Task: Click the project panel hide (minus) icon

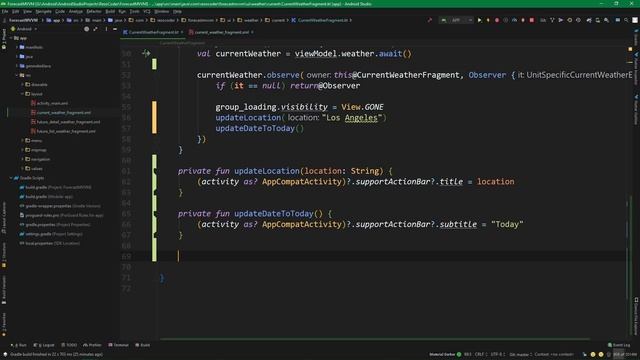Action: (115, 29)
